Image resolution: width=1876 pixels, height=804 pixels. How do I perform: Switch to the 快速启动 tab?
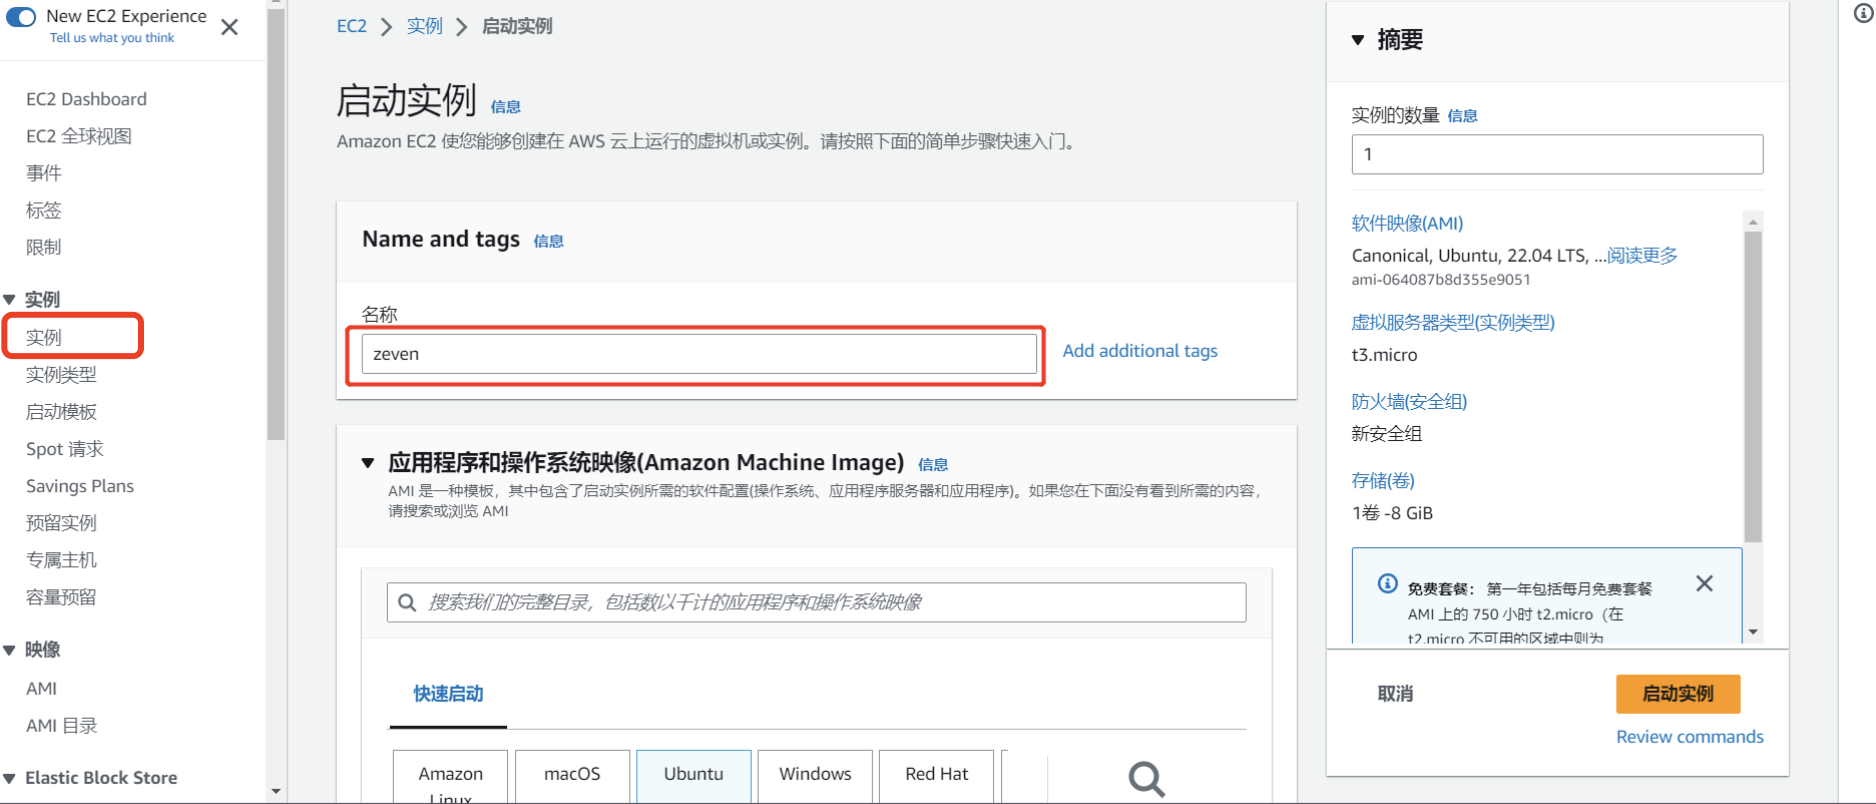[448, 694]
